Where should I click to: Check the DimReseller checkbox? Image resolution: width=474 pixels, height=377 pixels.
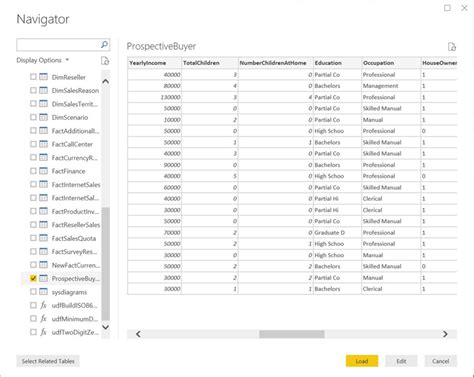[33, 77]
